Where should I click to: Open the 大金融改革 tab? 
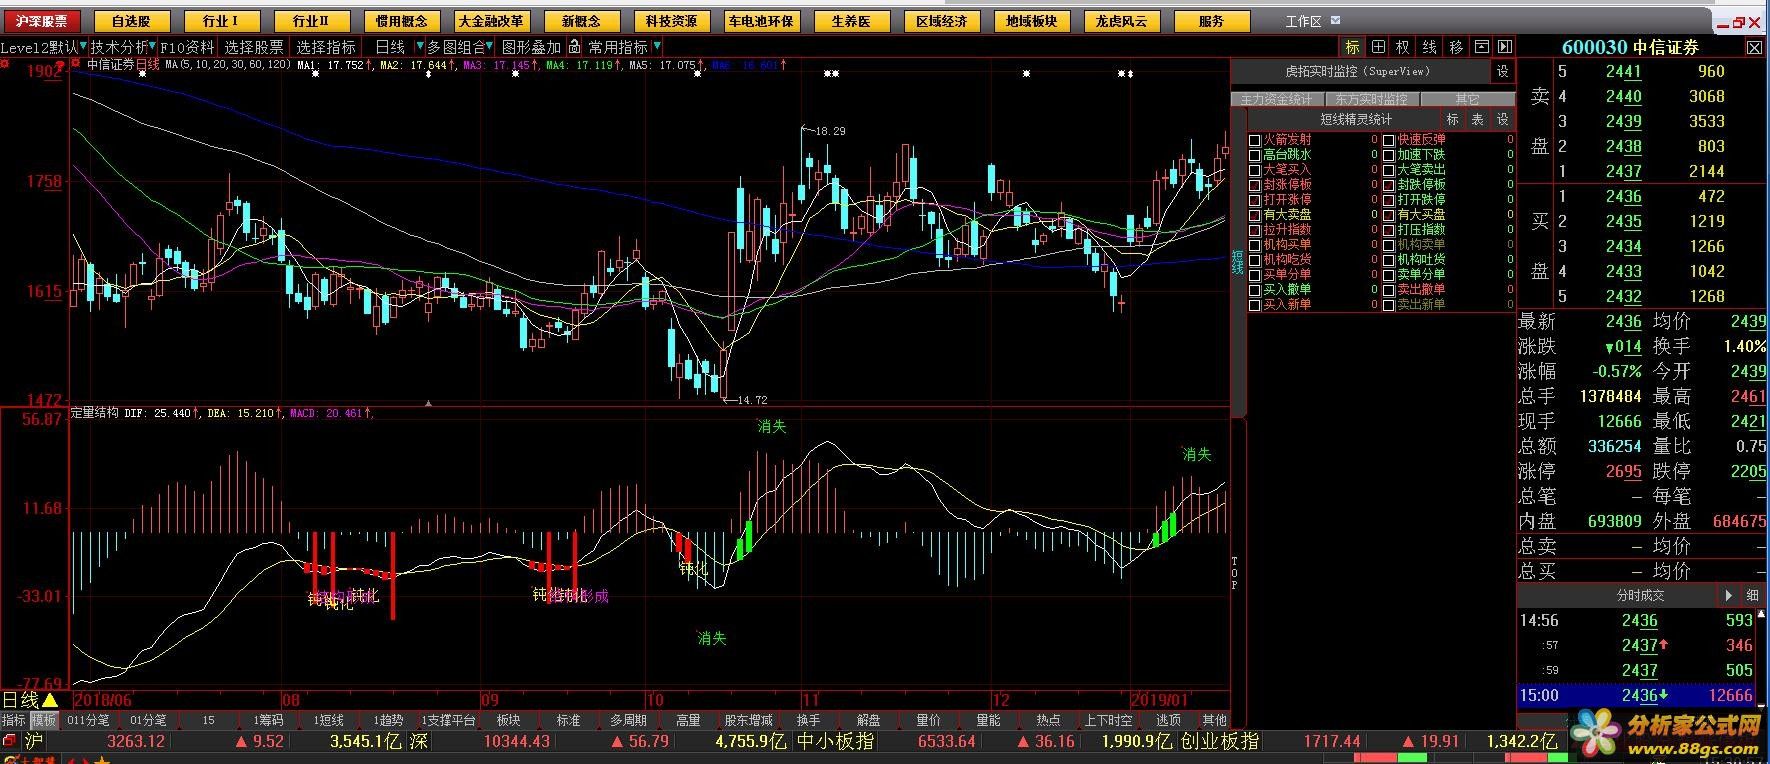491,21
